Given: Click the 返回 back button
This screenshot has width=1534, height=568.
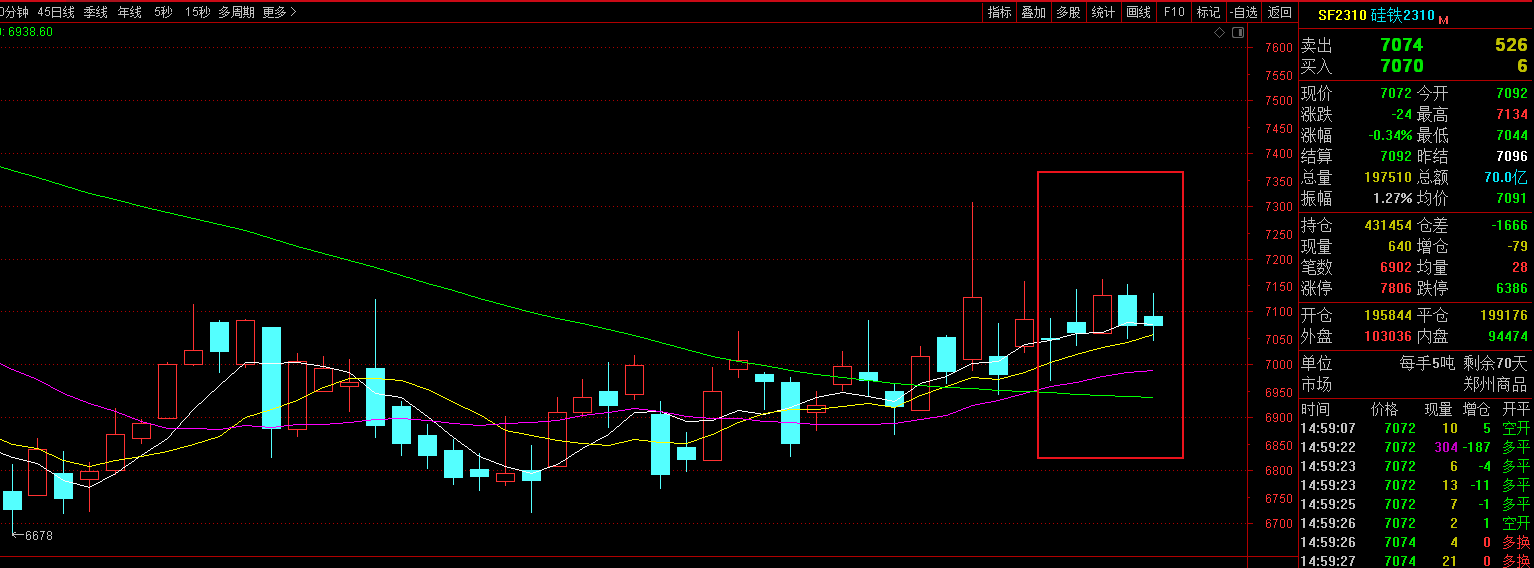Looking at the screenshot, I should pos(1279,12).
